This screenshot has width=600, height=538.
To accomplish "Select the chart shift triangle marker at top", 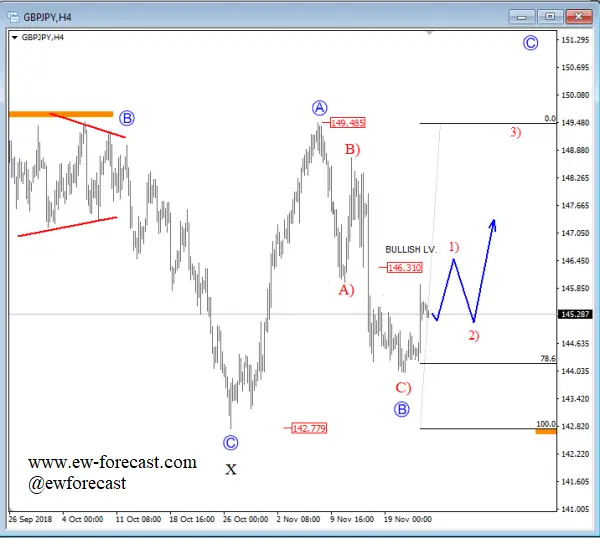I will [430, 33].
